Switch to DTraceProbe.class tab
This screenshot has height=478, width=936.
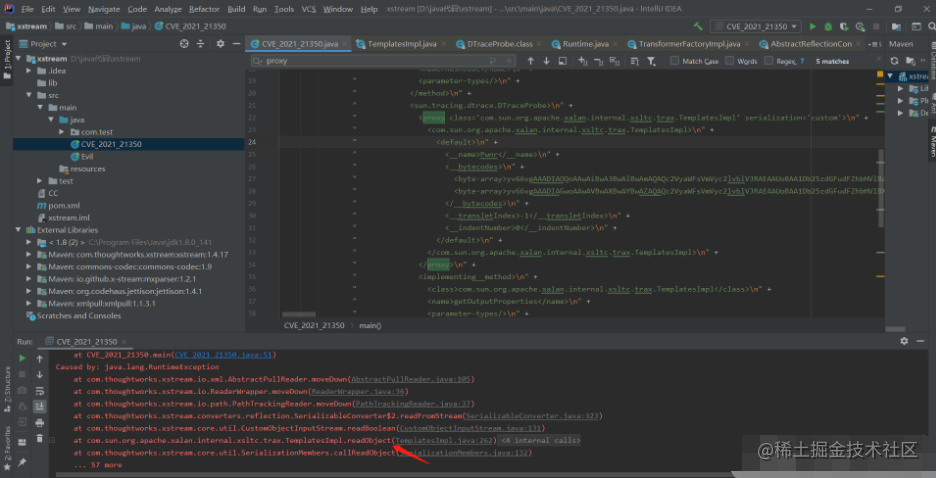point(500,44)
